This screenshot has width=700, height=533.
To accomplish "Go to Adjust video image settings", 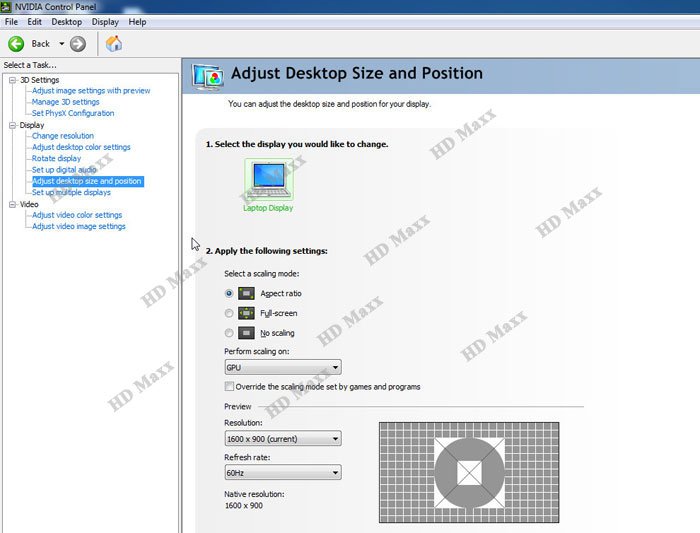I will 79,226.
